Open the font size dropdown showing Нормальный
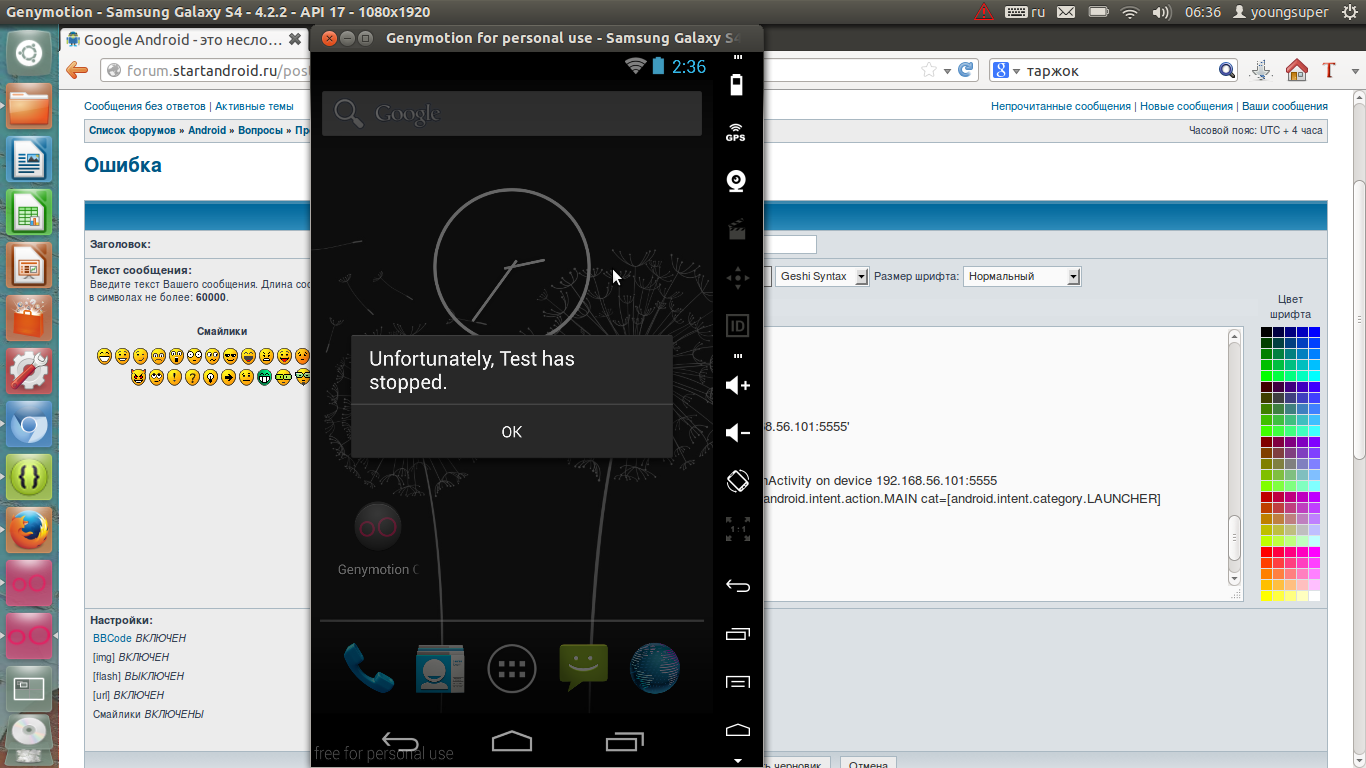The image size is (1366, 768). coord(1022,276)
